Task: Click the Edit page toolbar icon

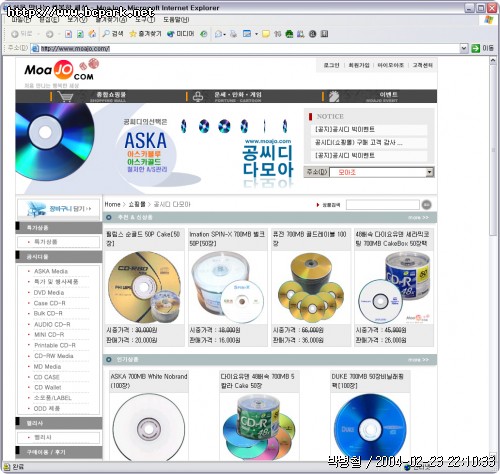Action: (247, 34)
